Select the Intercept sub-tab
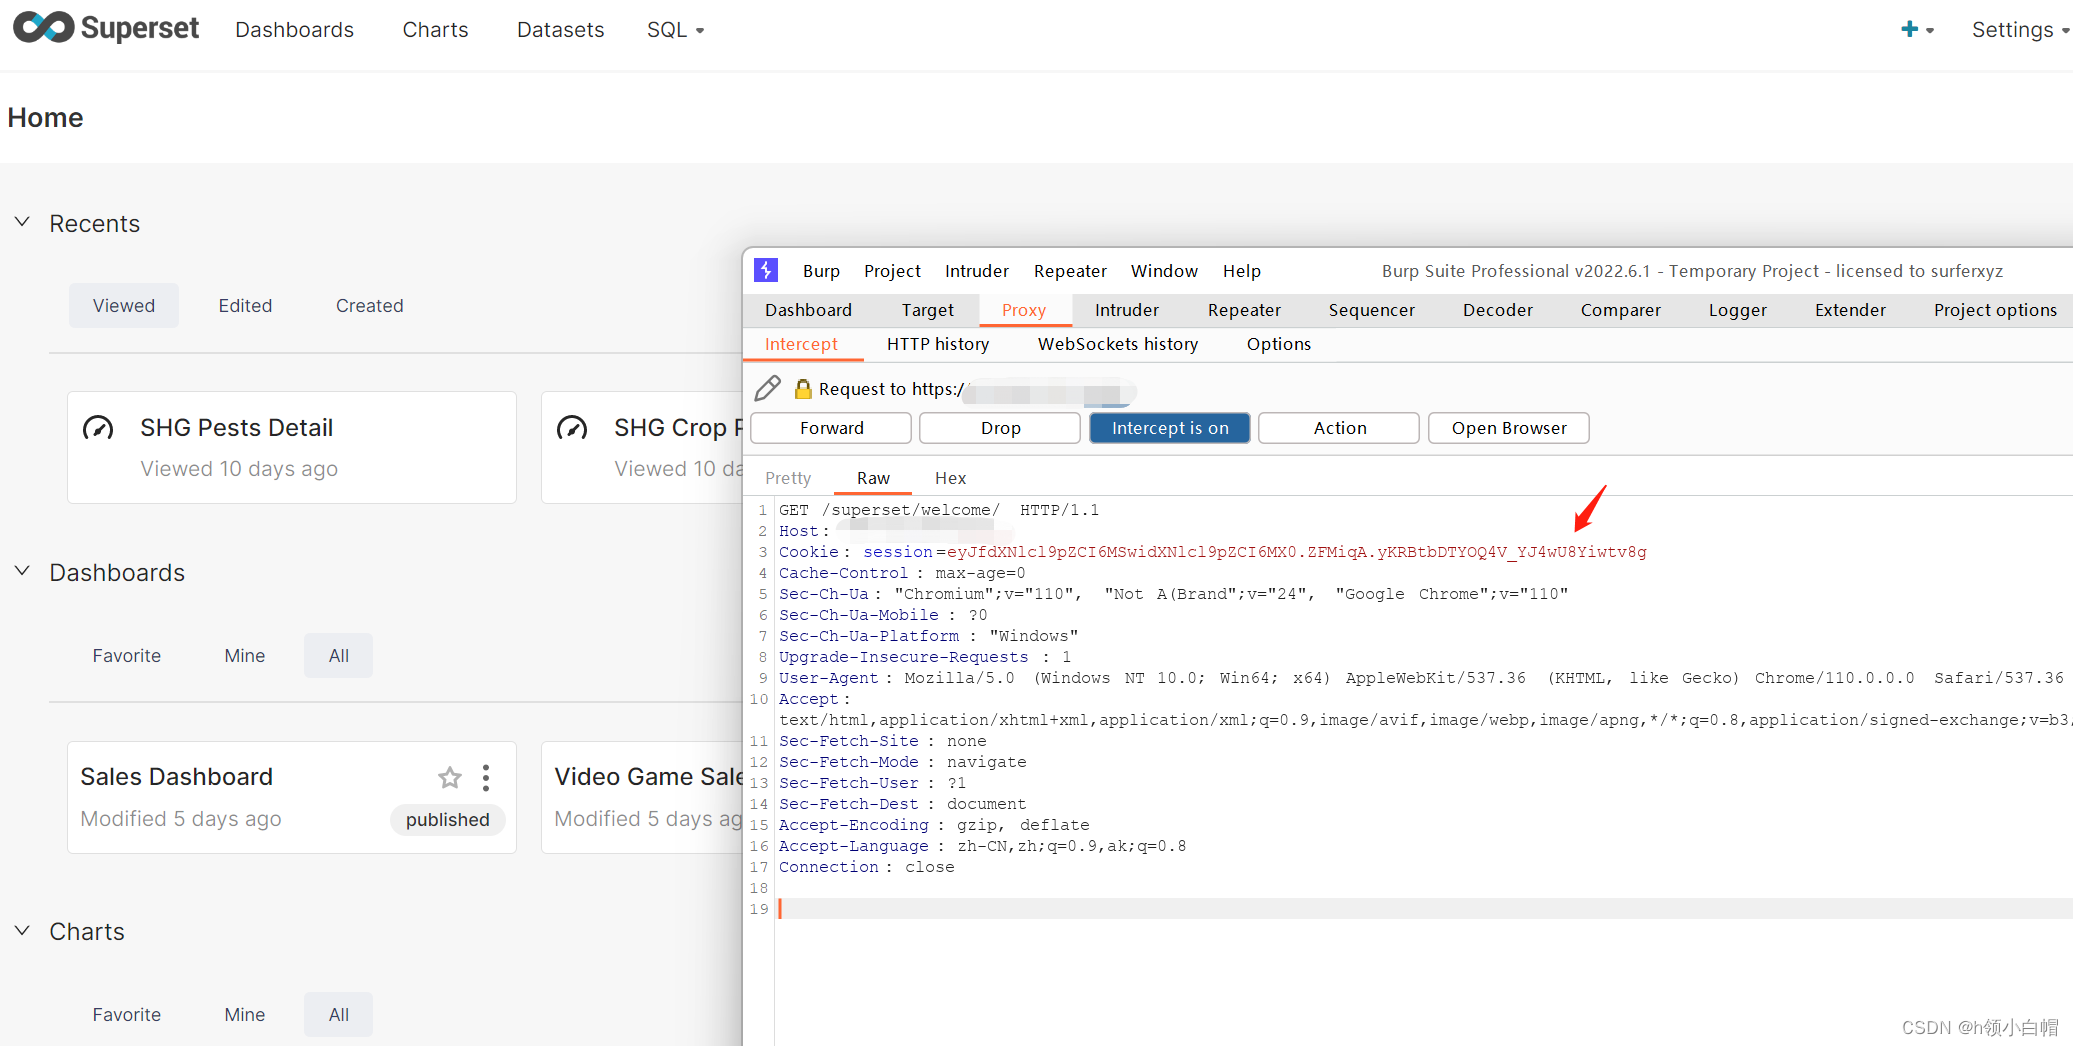Screen dimensions: 2073x1046 coord(801,344)
